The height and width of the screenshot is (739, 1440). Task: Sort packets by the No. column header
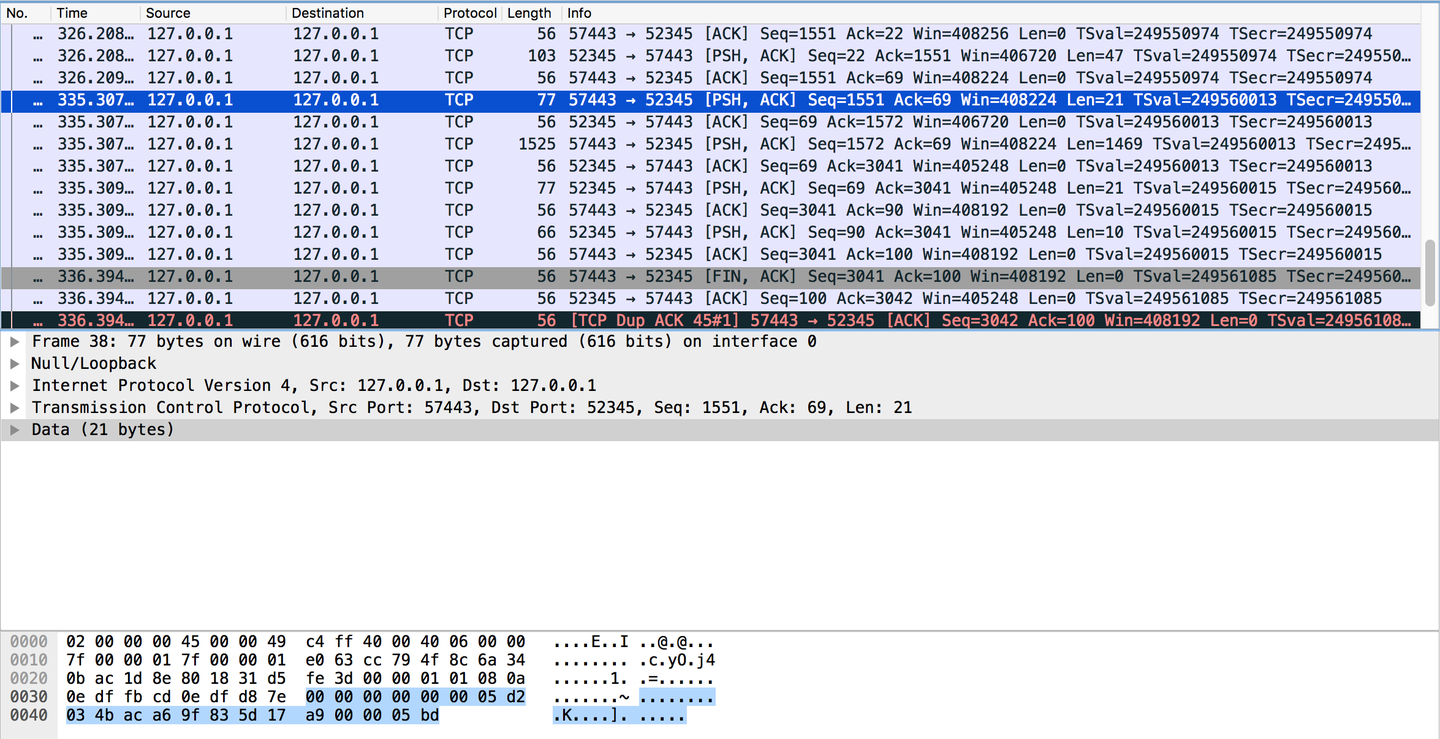(x=25, y=13)
